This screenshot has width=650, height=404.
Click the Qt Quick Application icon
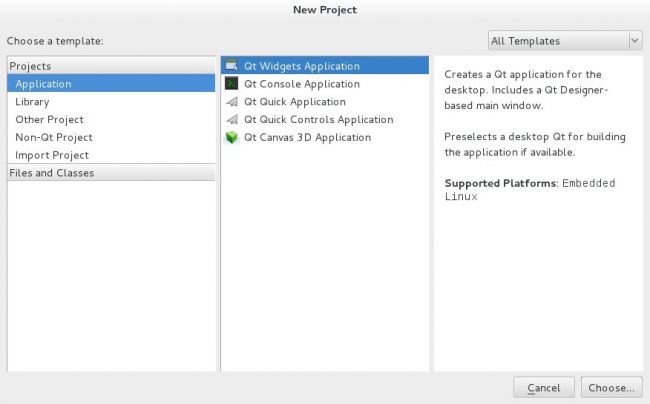coord(231,102)
